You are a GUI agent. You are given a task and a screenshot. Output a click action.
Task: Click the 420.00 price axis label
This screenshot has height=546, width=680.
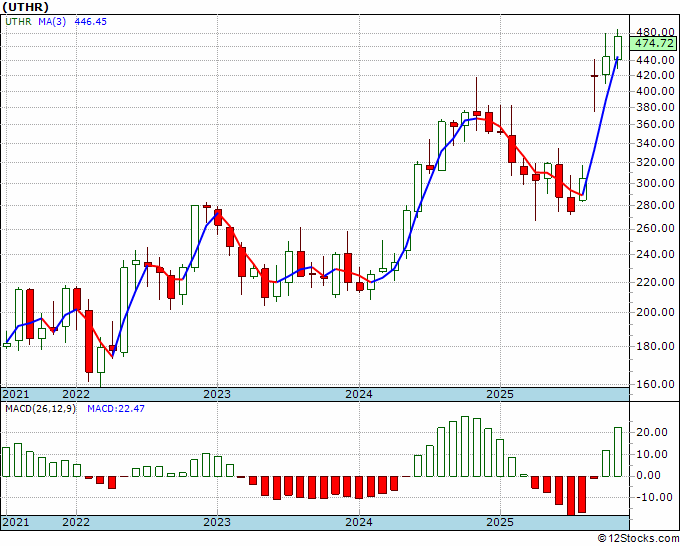tap(655, 75)
